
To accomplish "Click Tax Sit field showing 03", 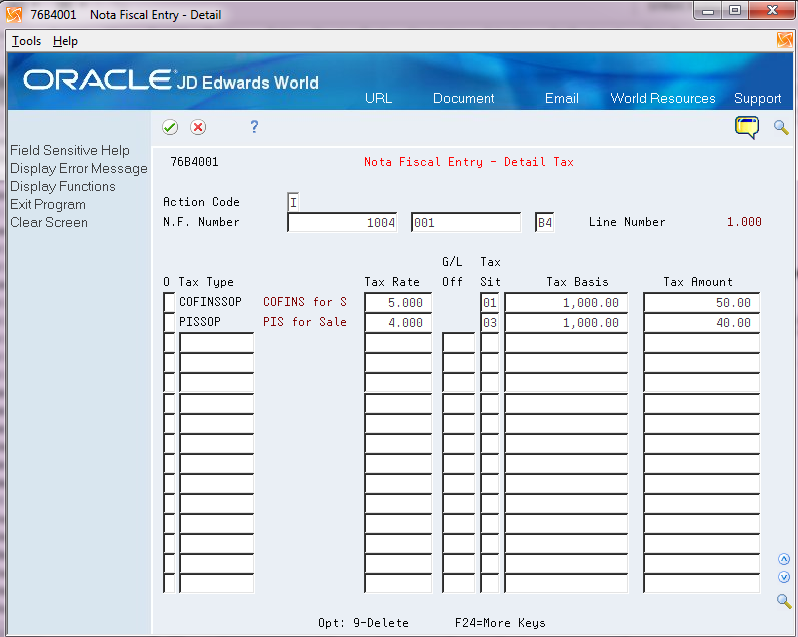I will tap(490, 323).
